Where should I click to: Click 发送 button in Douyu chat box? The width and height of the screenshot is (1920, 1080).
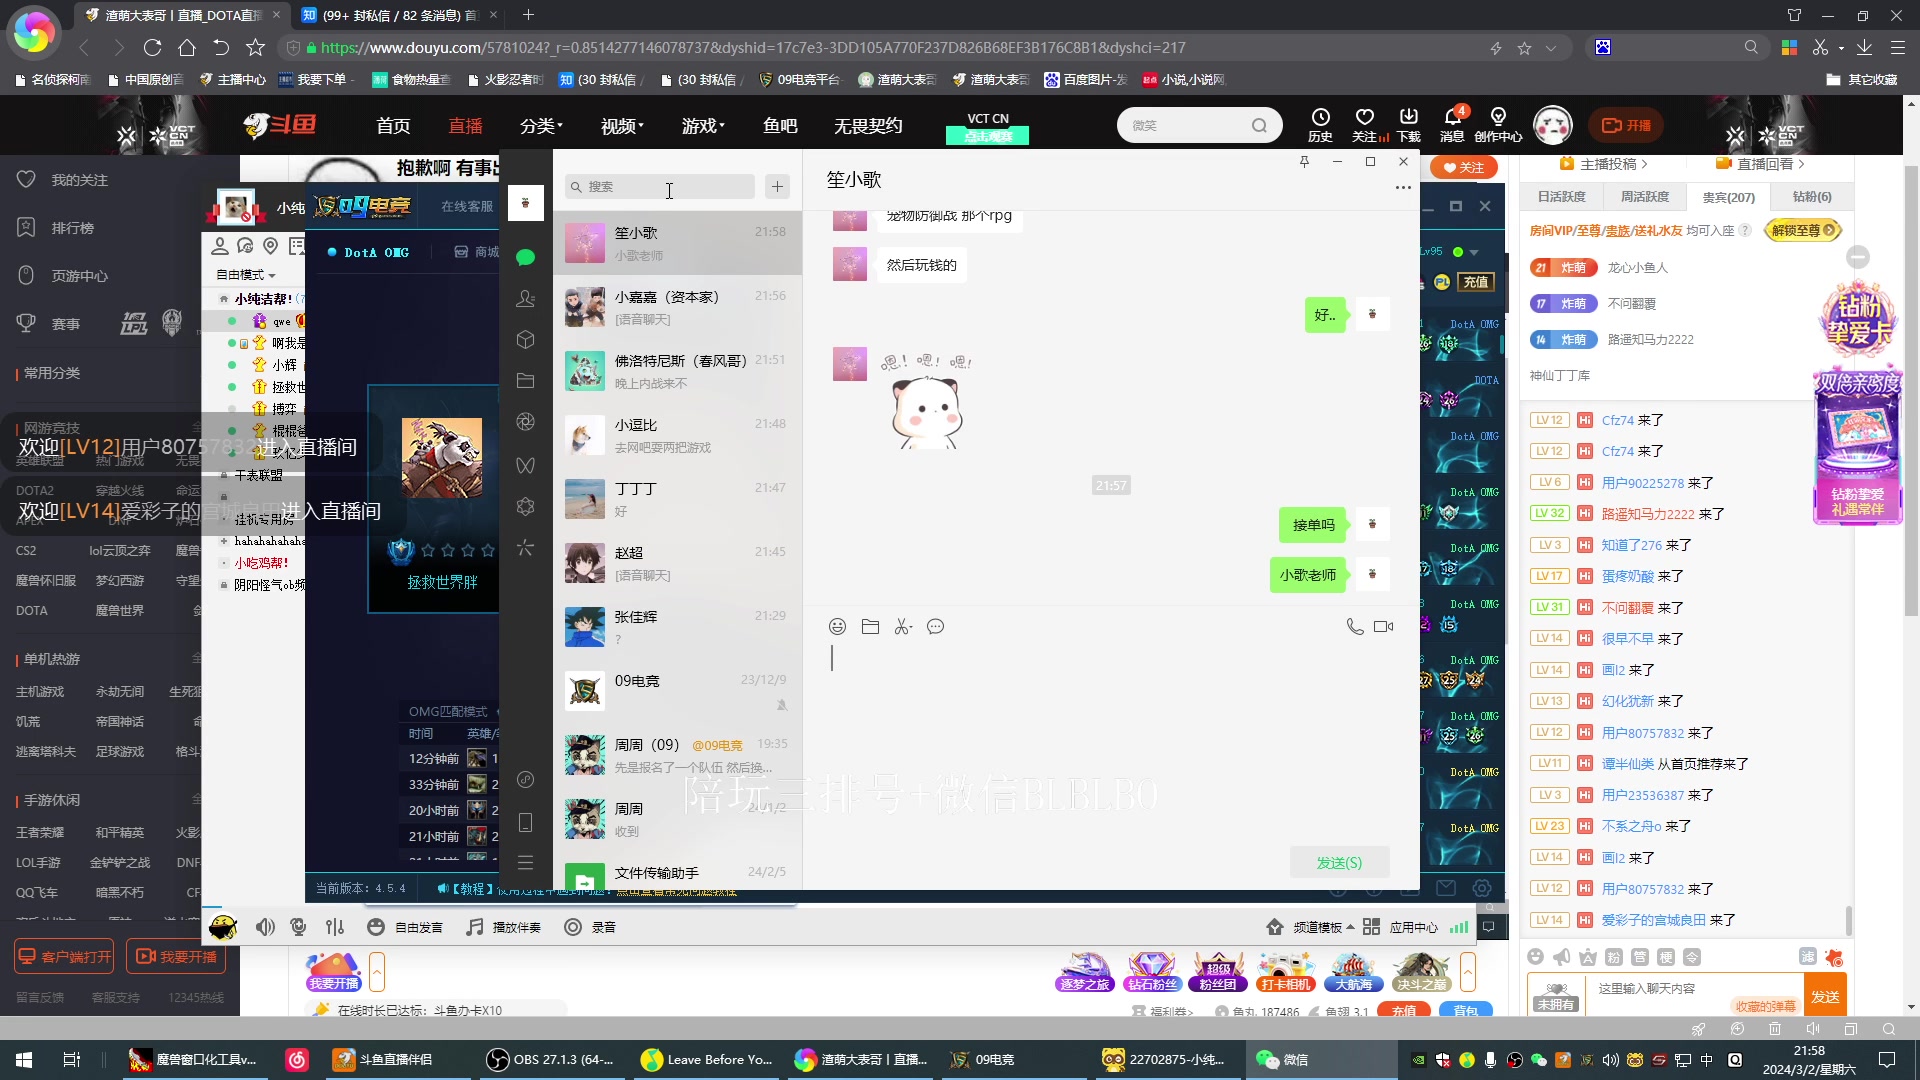pyautogui.click(x=1825, y=997)
